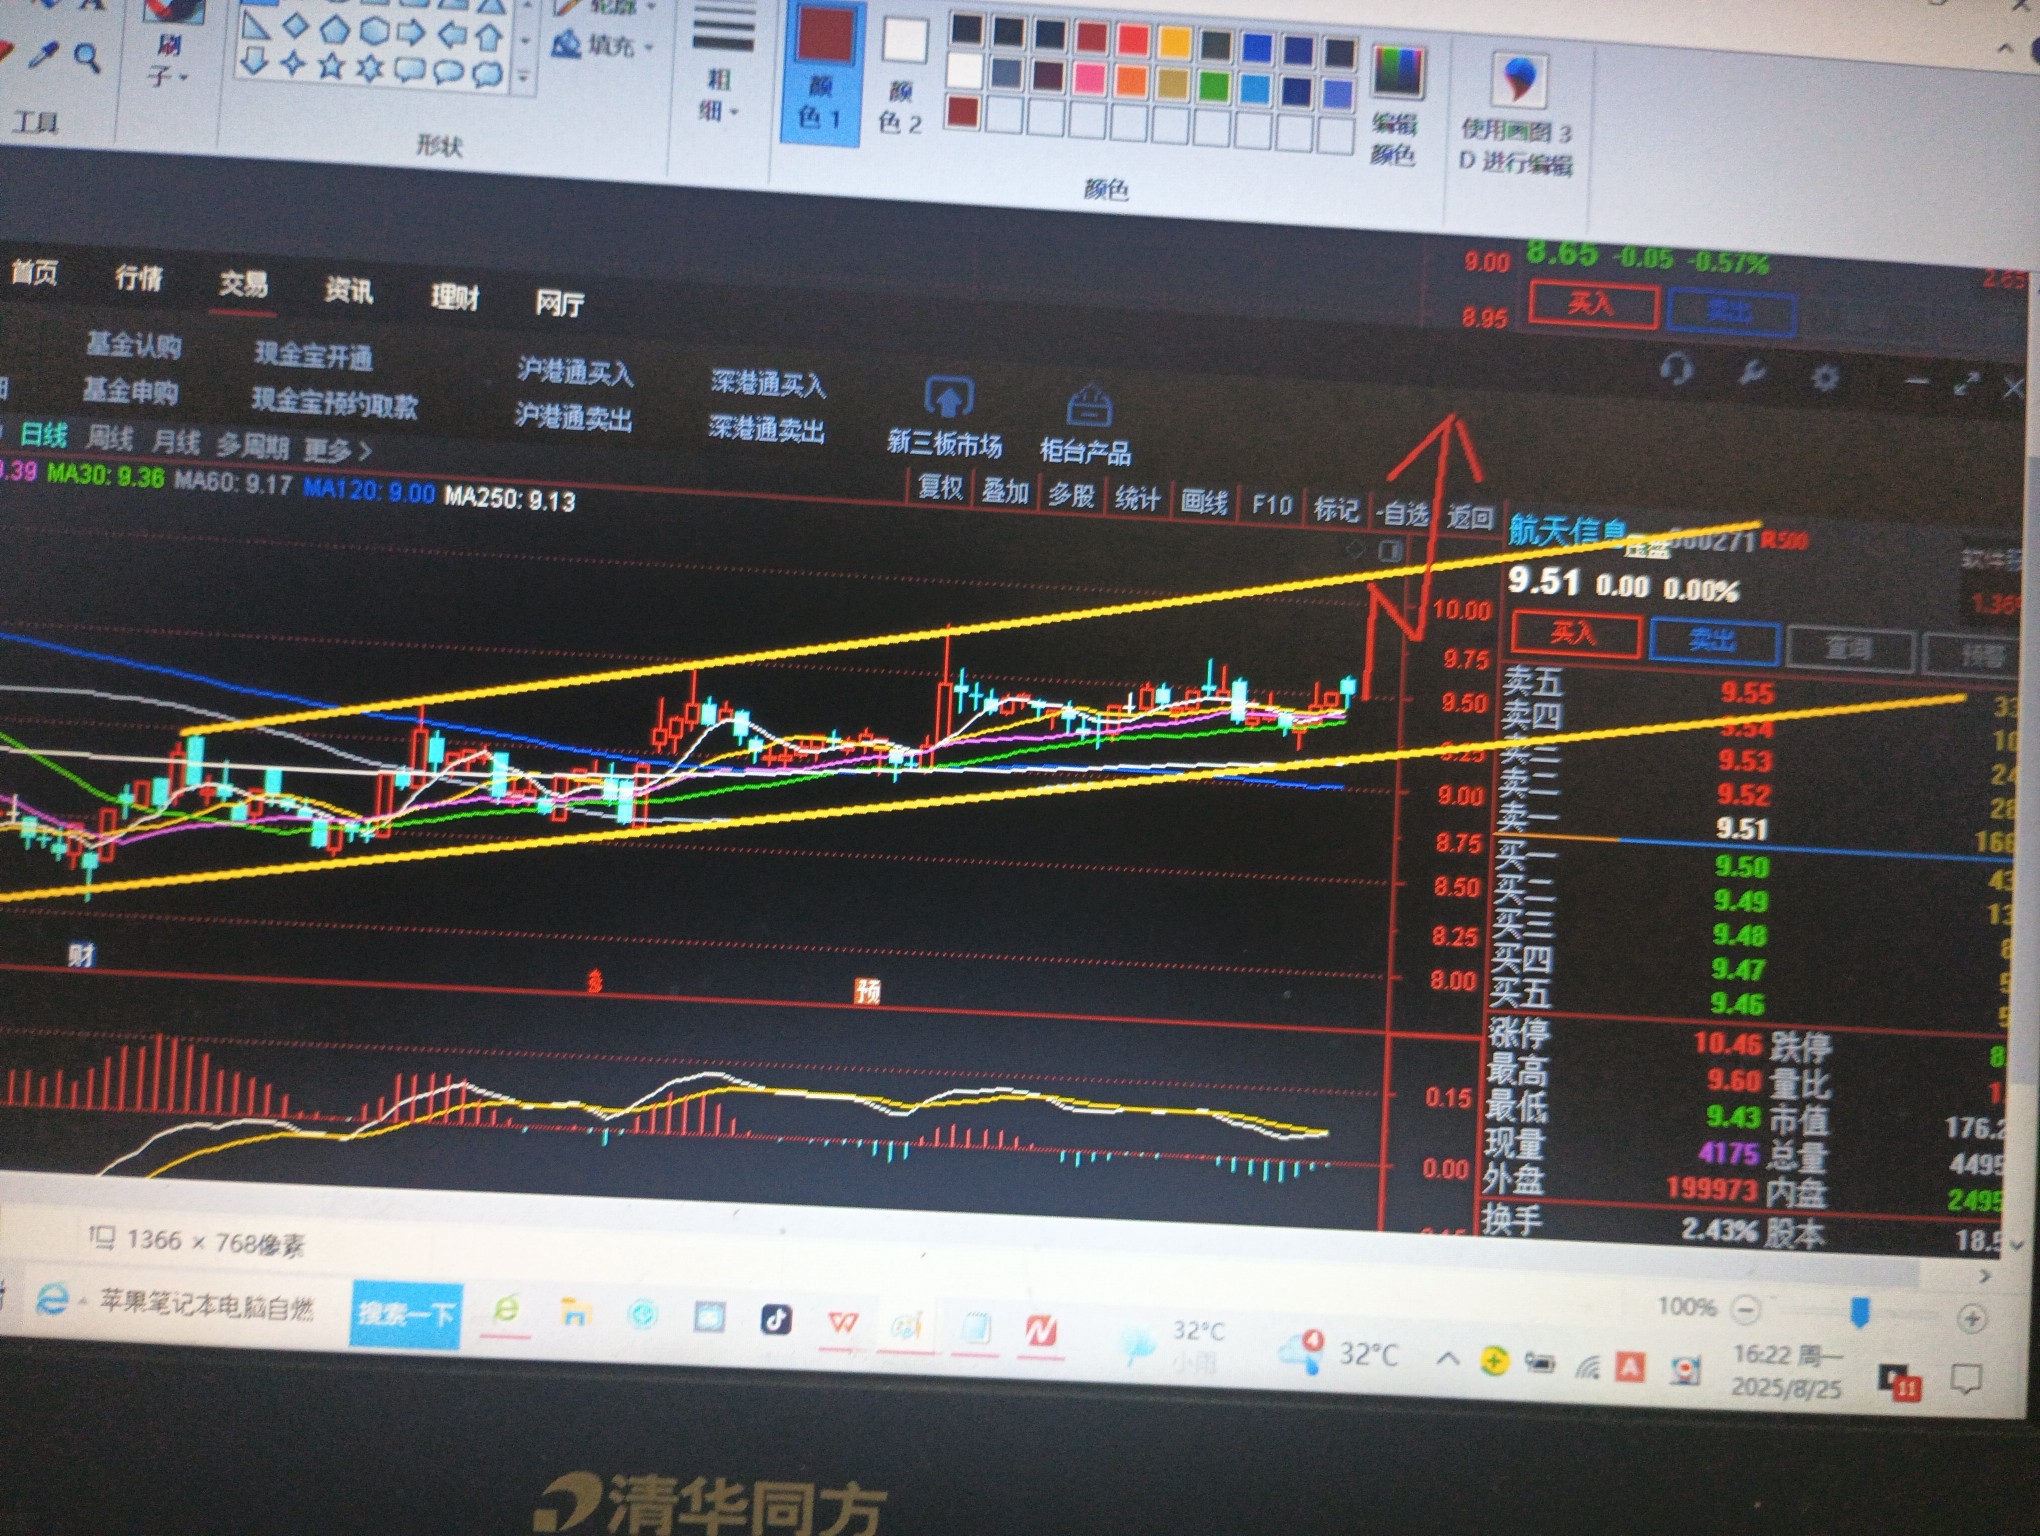Open the 编辑颜色 edit colors dialog
Screen dimensions: 2040x1536
[1395, 106]
